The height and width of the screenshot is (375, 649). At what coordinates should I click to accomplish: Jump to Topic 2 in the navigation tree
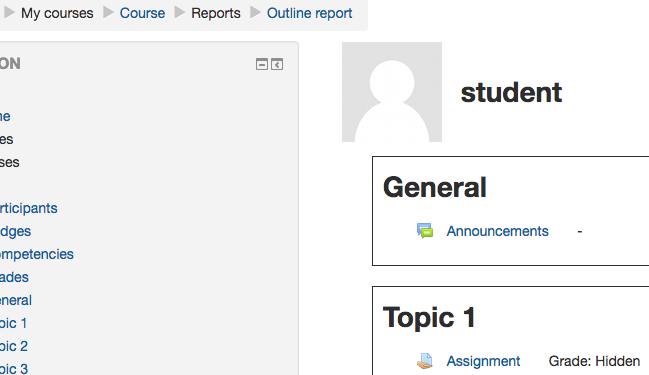point(14,346)
